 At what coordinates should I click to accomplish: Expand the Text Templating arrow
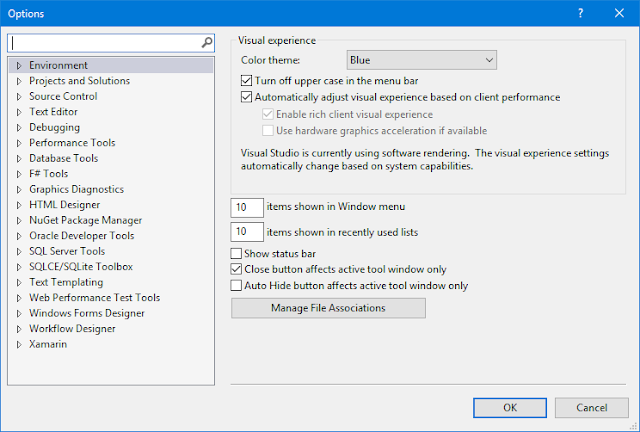19,283
